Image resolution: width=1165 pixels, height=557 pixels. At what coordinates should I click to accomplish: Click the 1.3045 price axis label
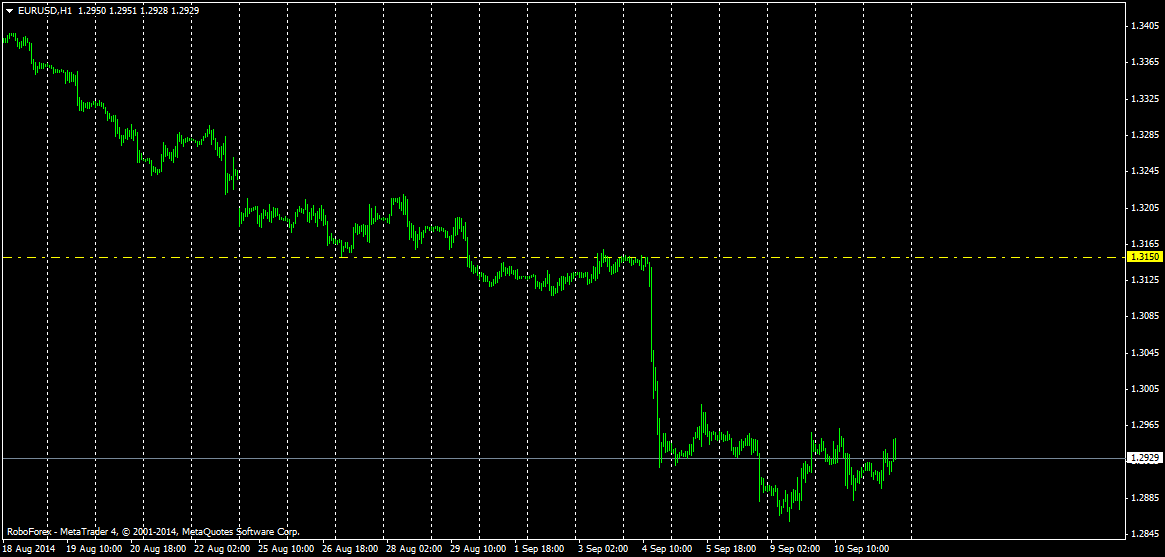[1143, 353]
